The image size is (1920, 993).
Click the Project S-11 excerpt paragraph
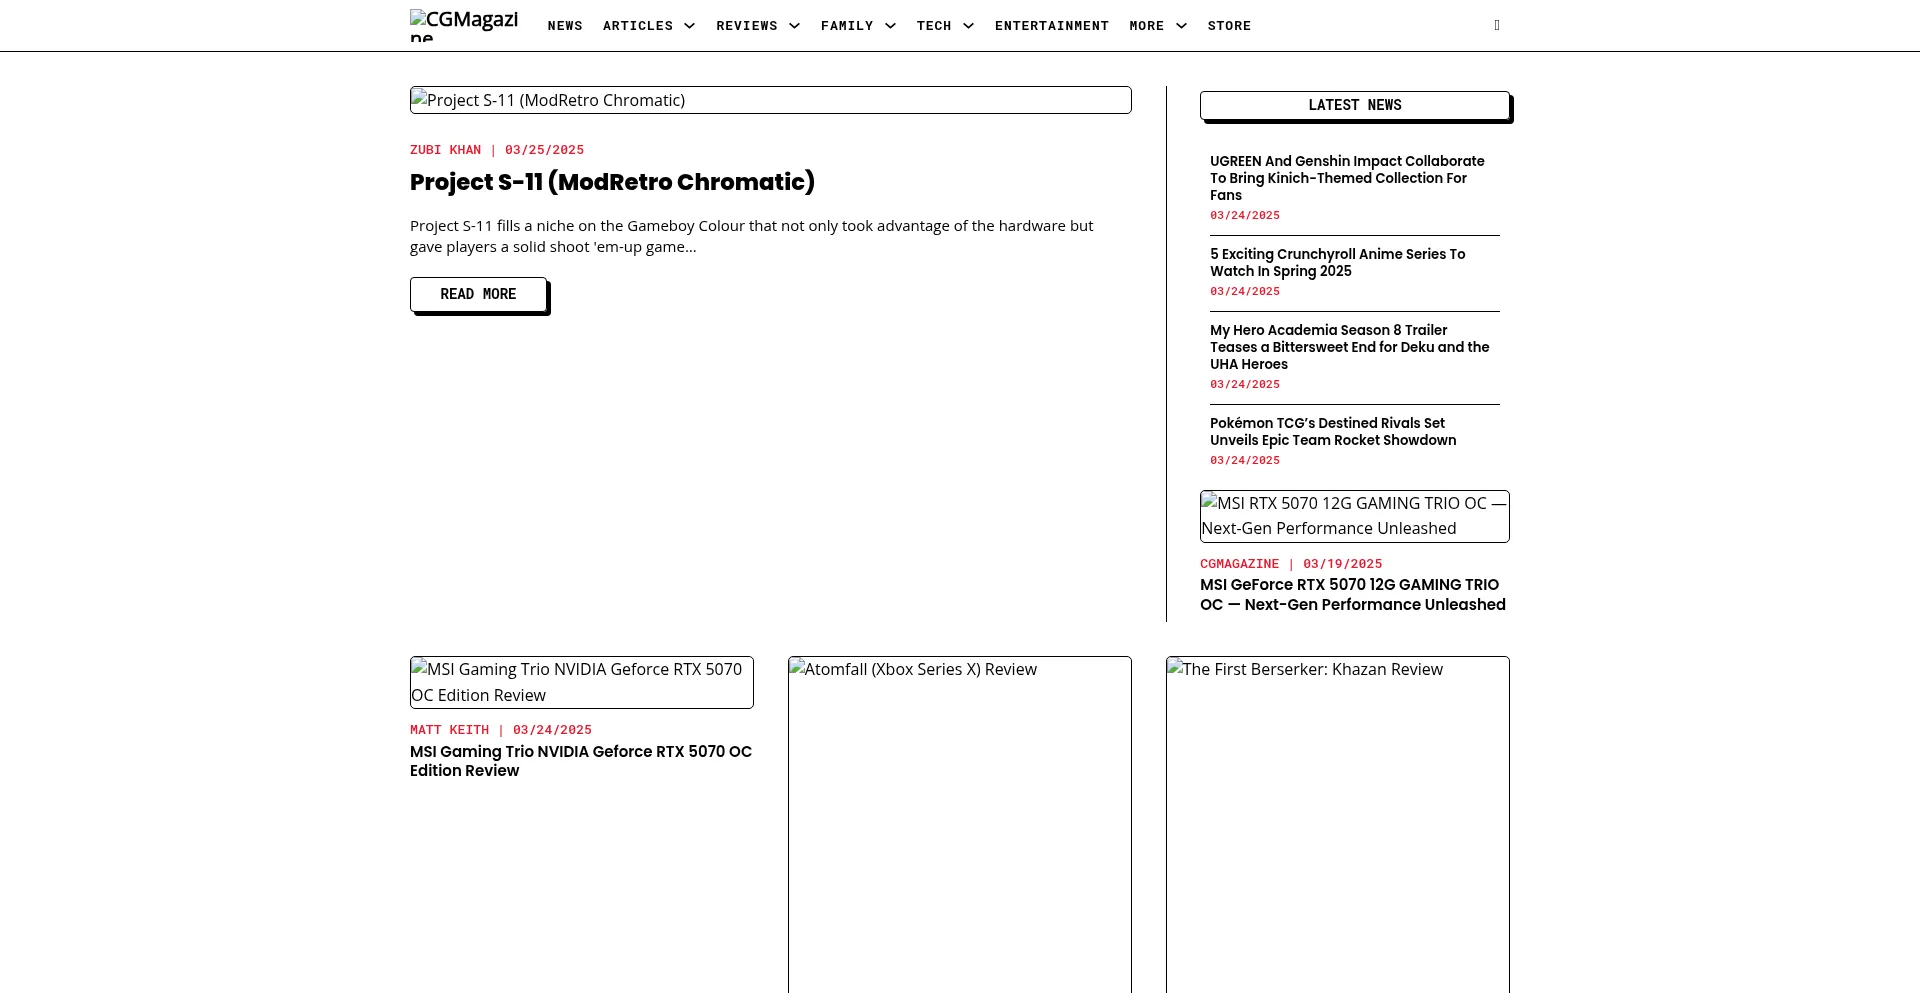click(x=752, y=237)
